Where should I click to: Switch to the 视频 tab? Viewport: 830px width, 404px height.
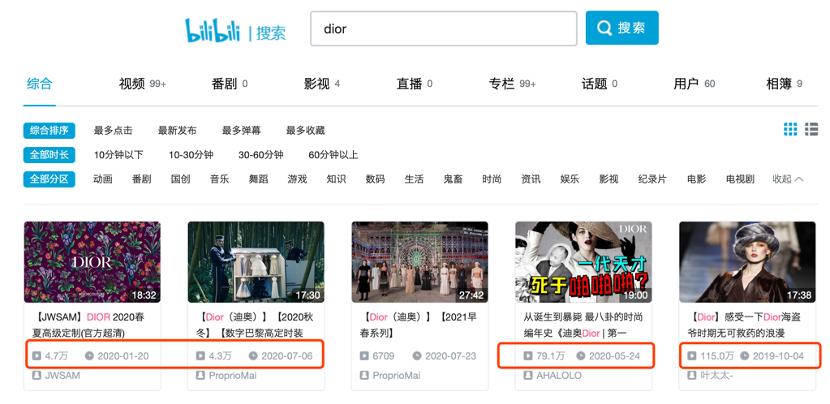pos(142,84)
